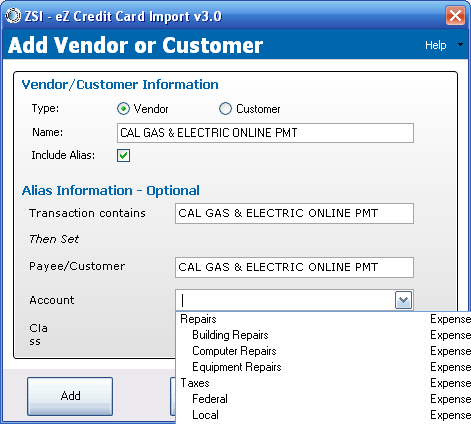The image size is (471, 424).
Task: Click the Name input field
Action: pos(265,133)
